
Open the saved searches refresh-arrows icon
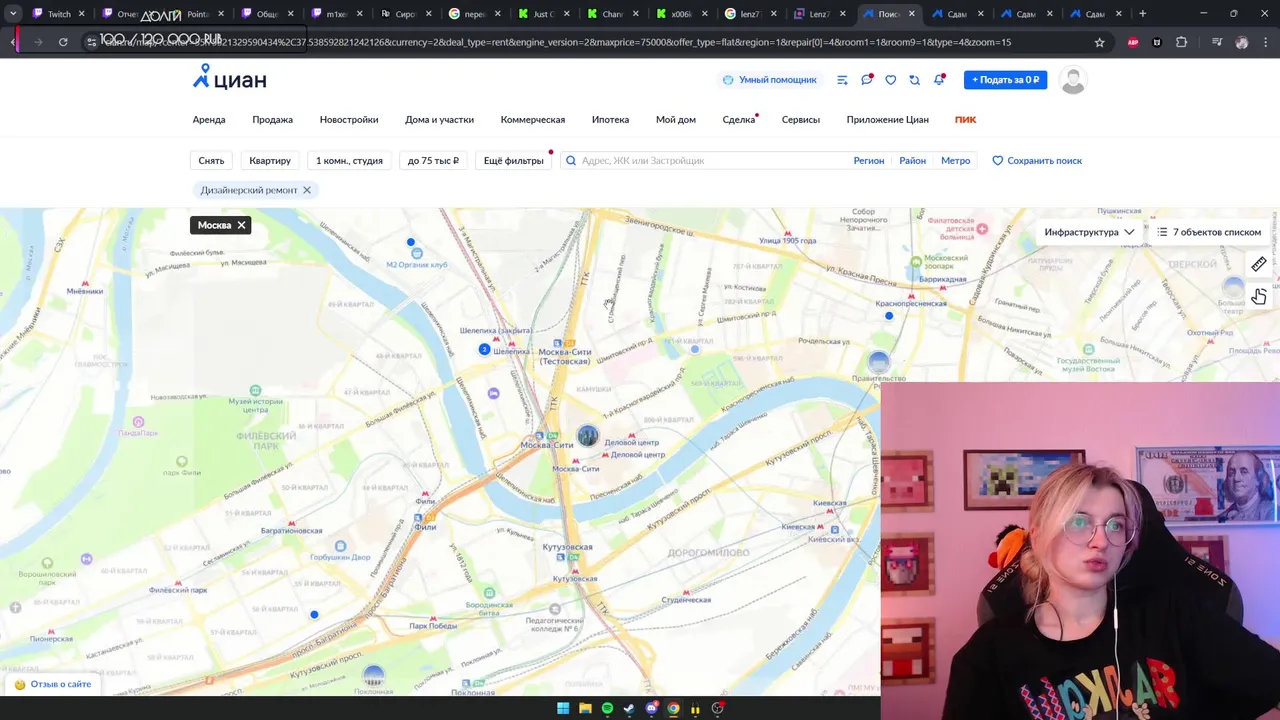coord(914,80)
